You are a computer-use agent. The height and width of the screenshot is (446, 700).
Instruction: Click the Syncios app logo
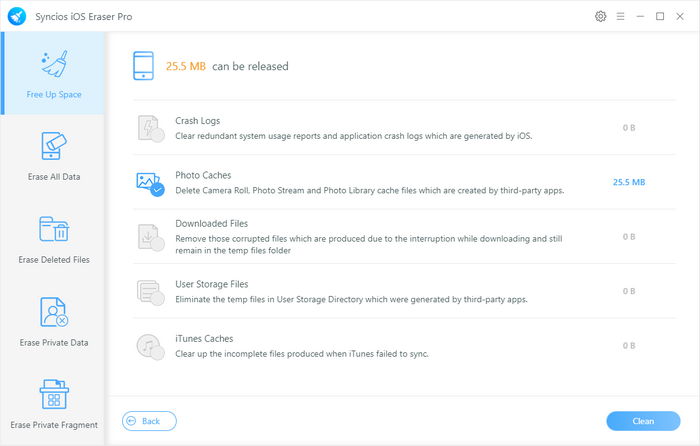point(17,17)
